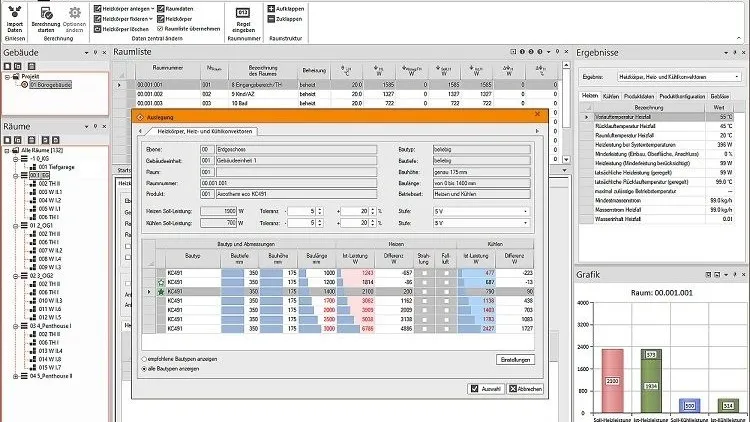The width and height of the screenshot is (750, 422).
Task: Confirm with the Auswahl button
Action: 486,389
